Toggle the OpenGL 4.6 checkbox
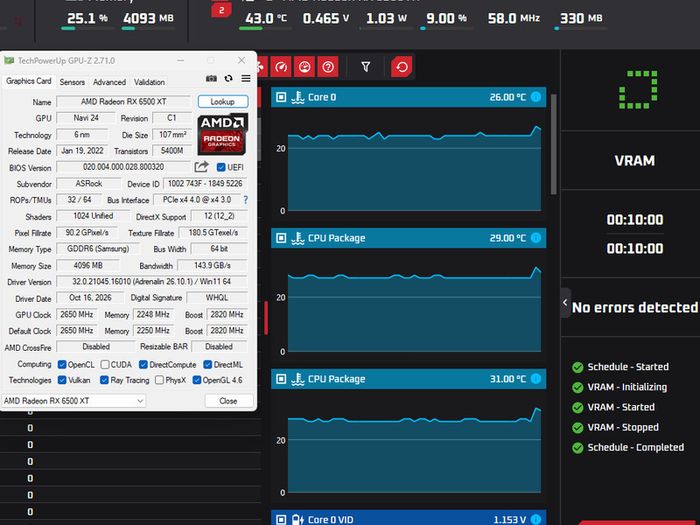 click(196, 380)
